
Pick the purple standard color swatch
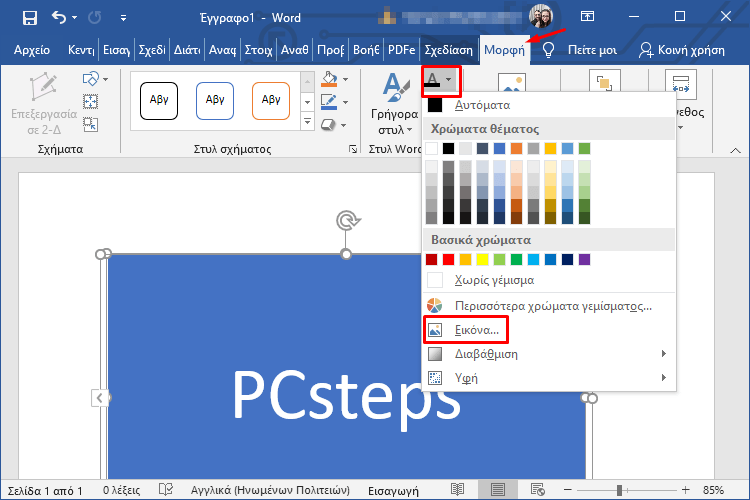coord(584,259)
